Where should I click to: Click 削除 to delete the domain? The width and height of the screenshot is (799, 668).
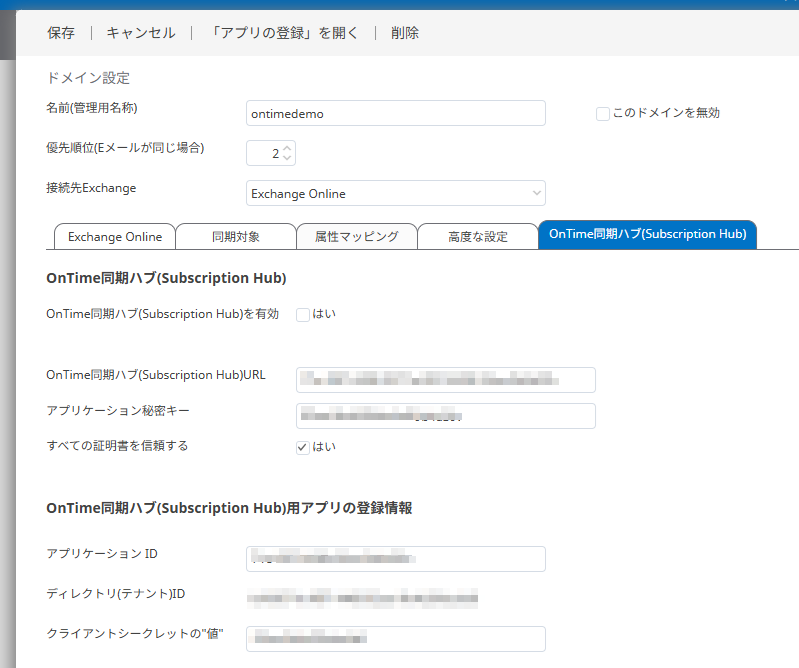coord(405,33)
